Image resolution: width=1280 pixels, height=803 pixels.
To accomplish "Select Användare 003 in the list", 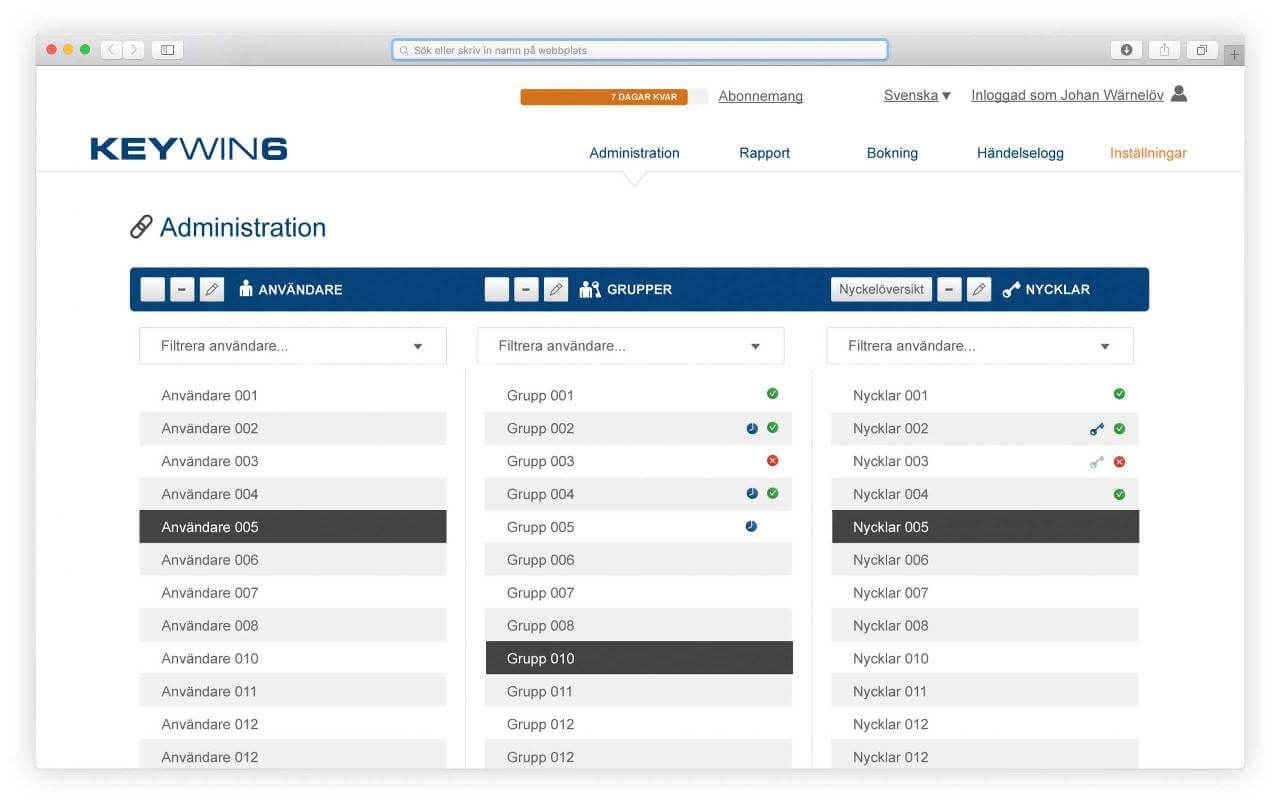I will (x=293, y=461).
